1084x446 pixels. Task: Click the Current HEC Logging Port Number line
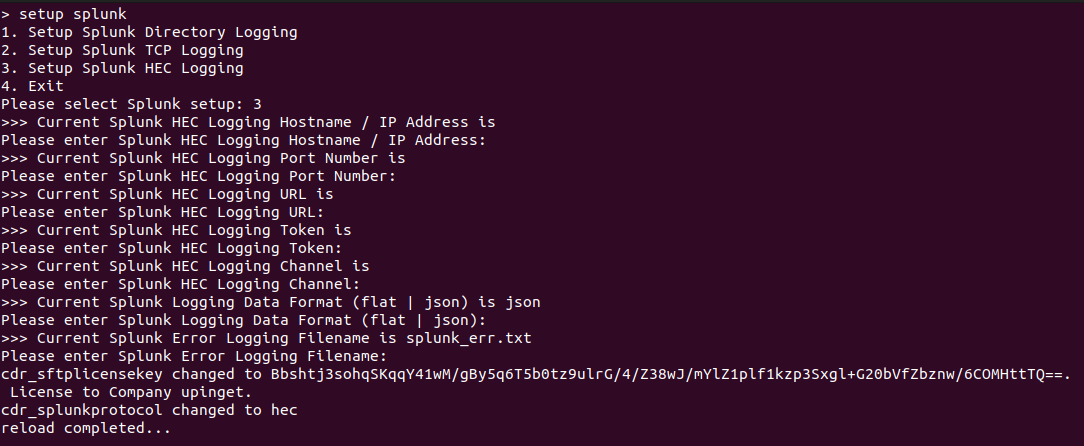pyautogui.click(x=203, y=158)
